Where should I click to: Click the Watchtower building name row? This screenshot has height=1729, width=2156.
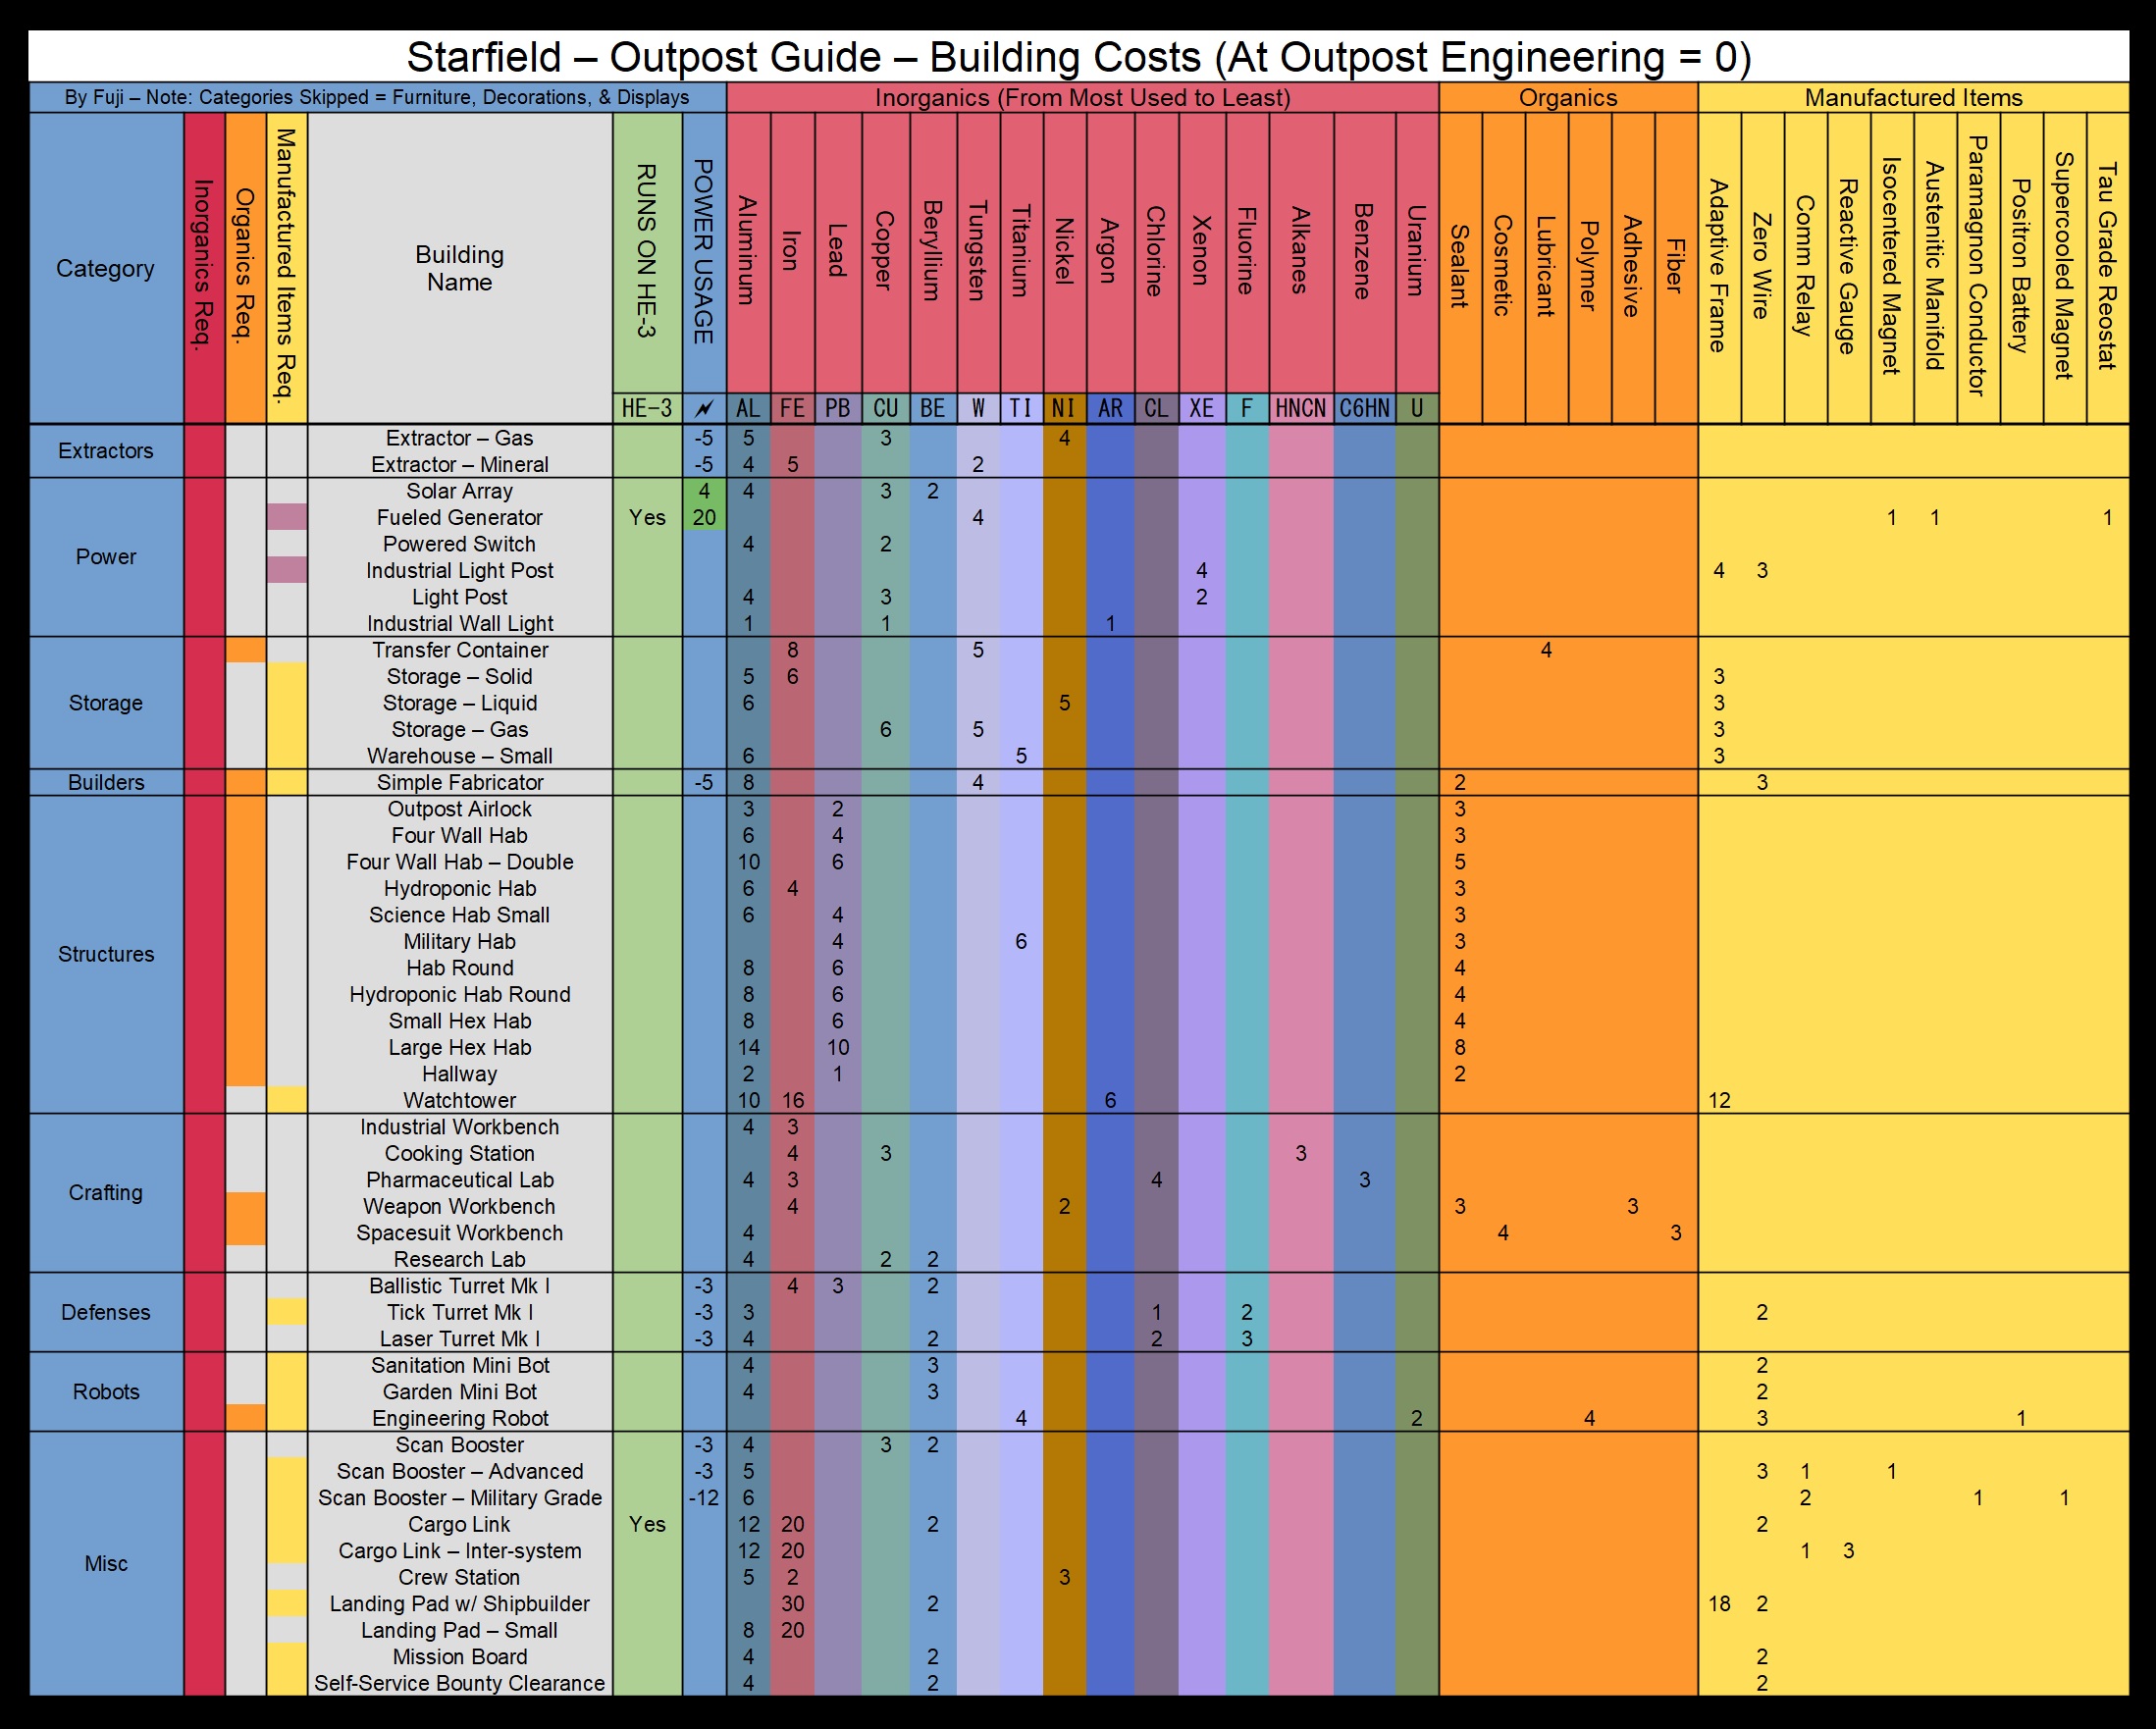(x=459, y=1100)
